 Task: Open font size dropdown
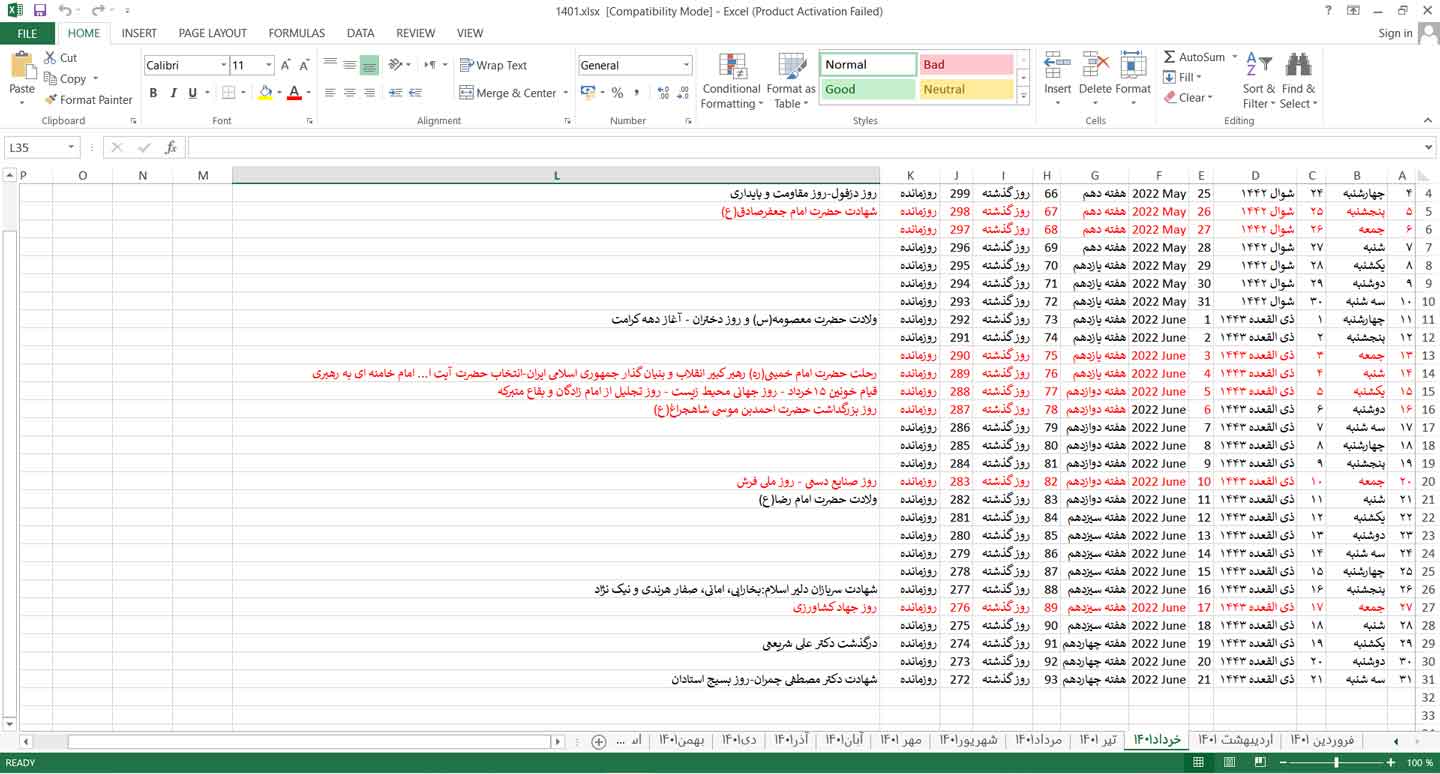pos(269,65)
